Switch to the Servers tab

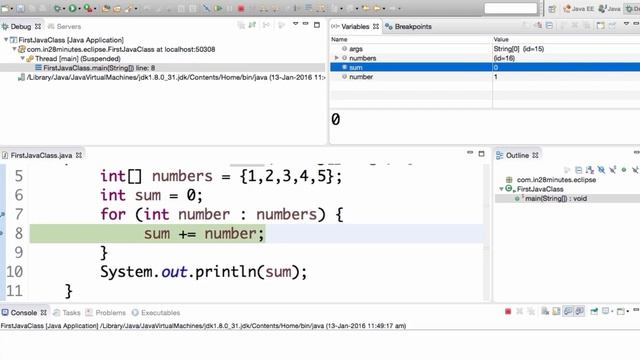(64, 27)
